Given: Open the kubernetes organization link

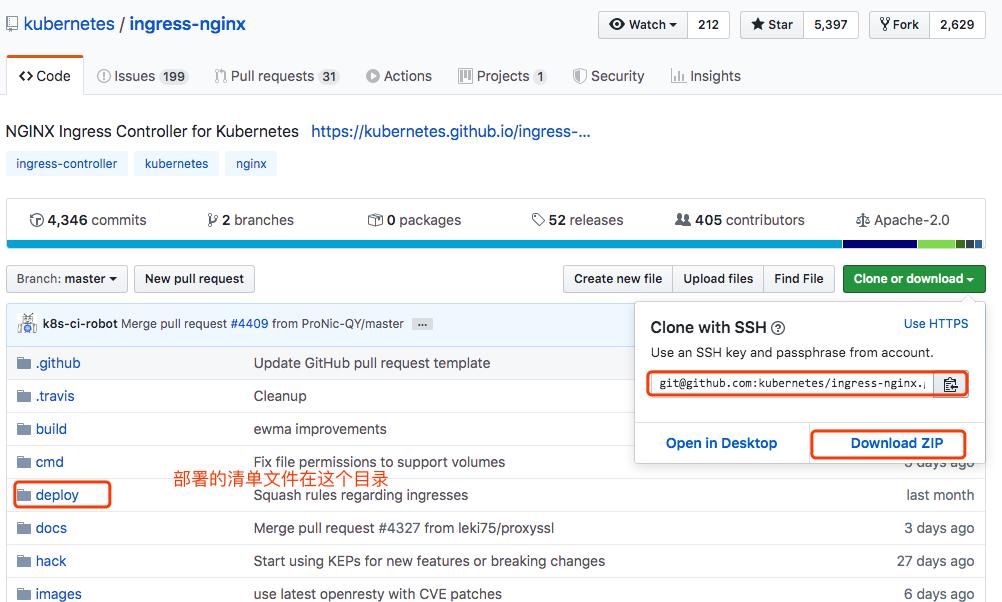Looking at the screenshot, I should (x=69, y=24).
